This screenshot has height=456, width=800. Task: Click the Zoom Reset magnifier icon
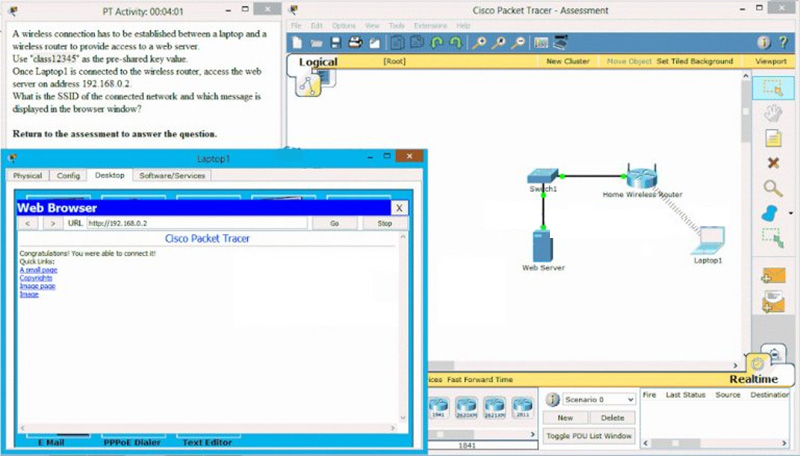pyautogui.click(x=498, y=43)
